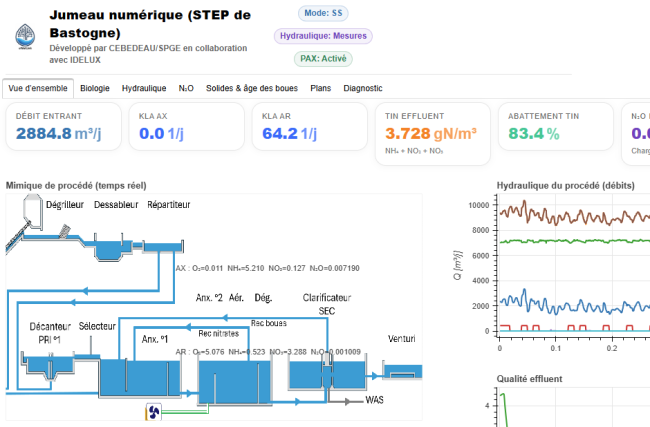Select the Décanteur PRI primary settler graphic

[47, 366]
